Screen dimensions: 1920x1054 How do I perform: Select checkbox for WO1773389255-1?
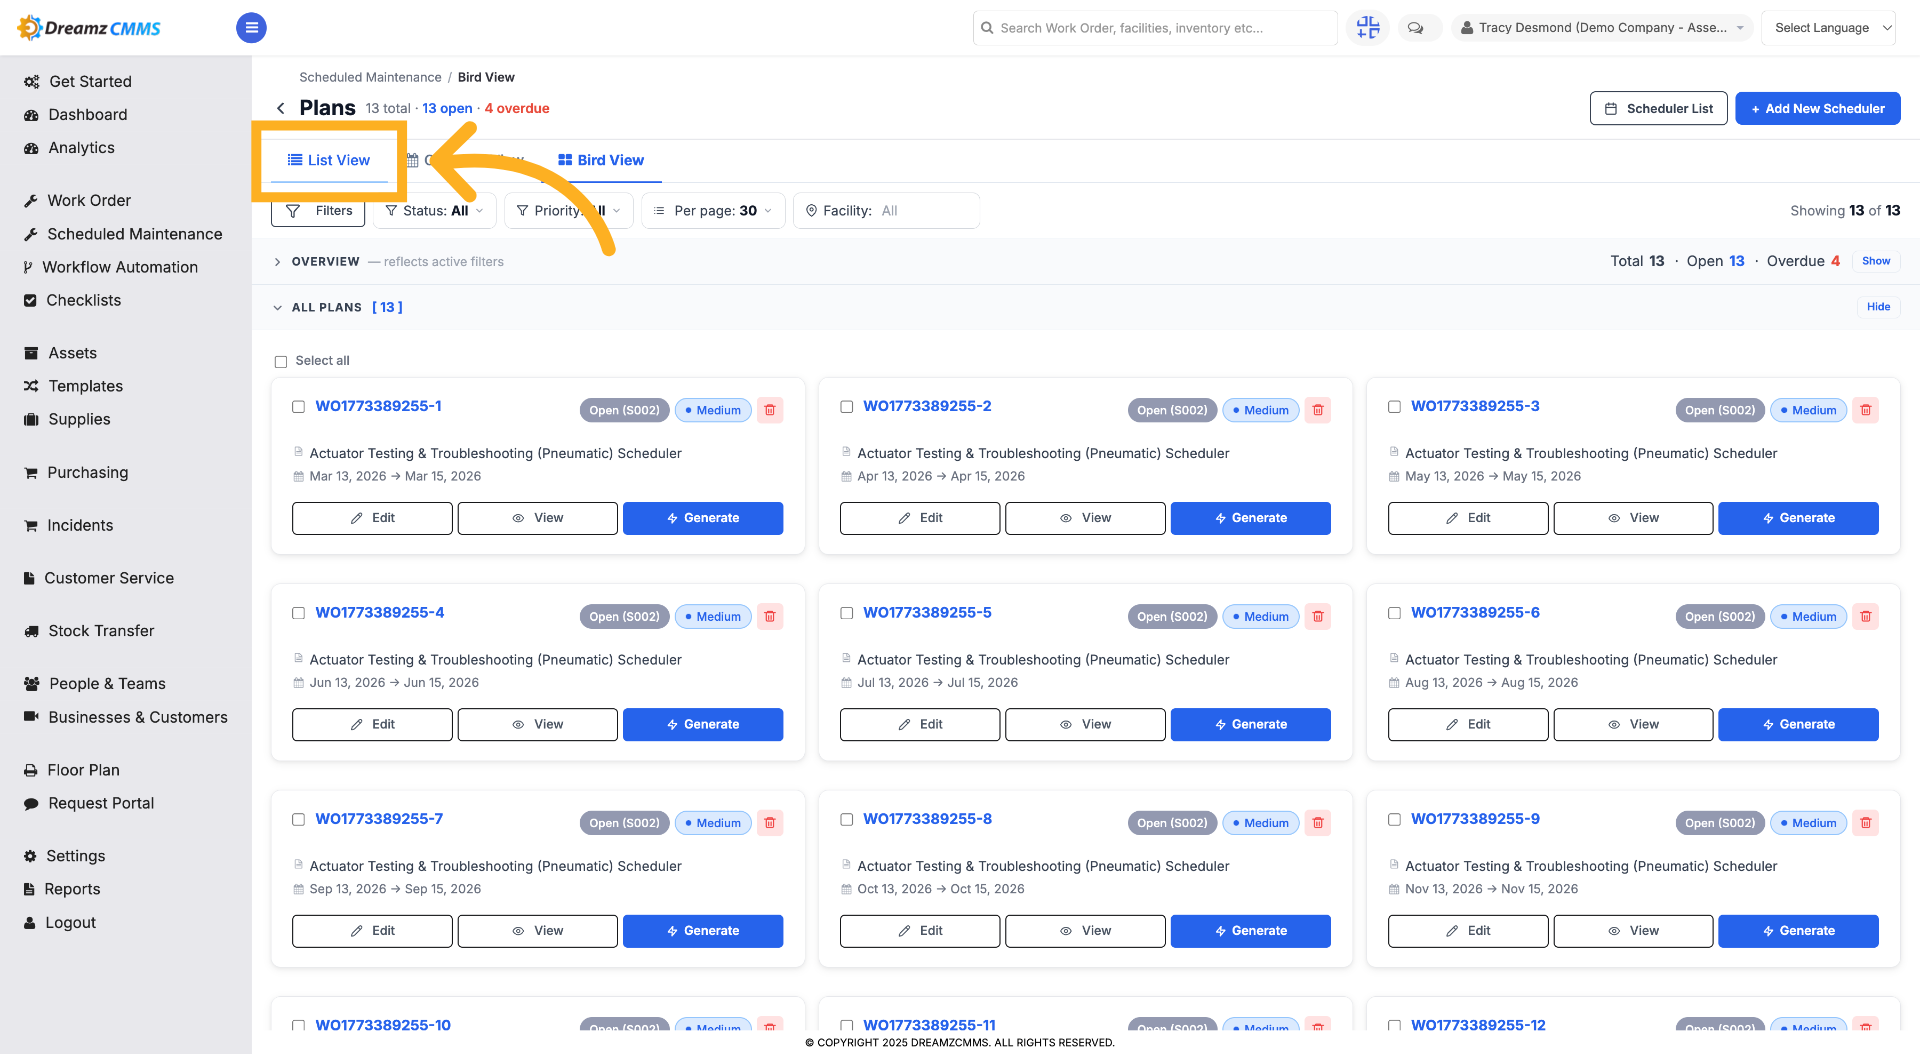[x=298, y=407]
